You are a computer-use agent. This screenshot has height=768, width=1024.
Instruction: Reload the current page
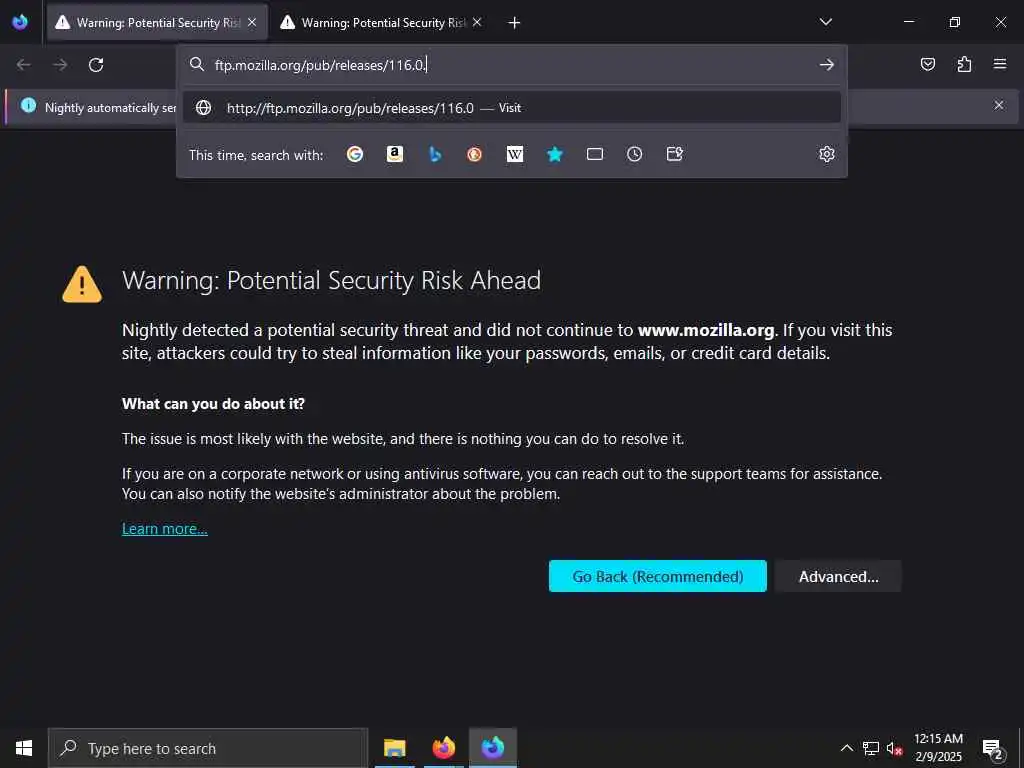(x=96, y=65)
